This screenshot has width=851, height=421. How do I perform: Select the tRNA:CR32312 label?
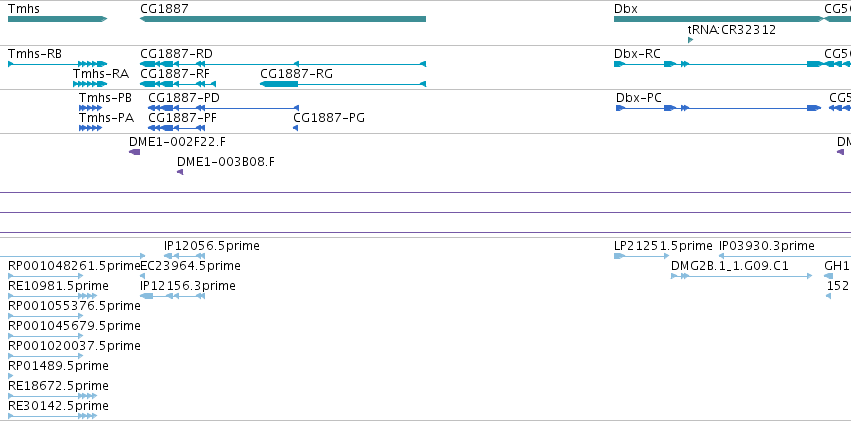coord(731,29)
